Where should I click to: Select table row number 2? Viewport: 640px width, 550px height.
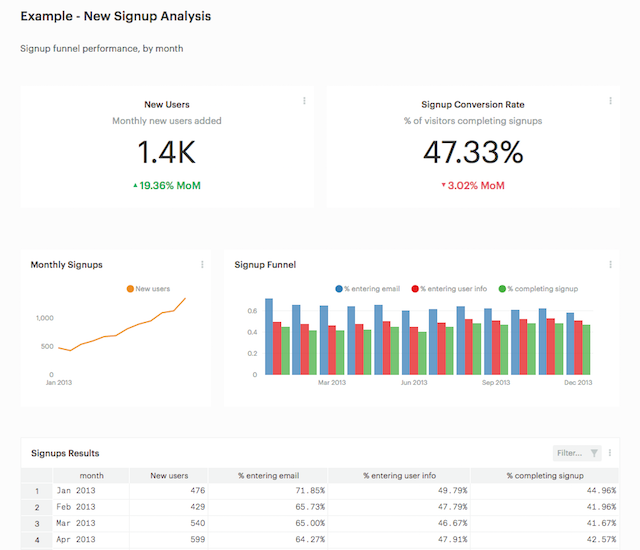tap(37, 507)
